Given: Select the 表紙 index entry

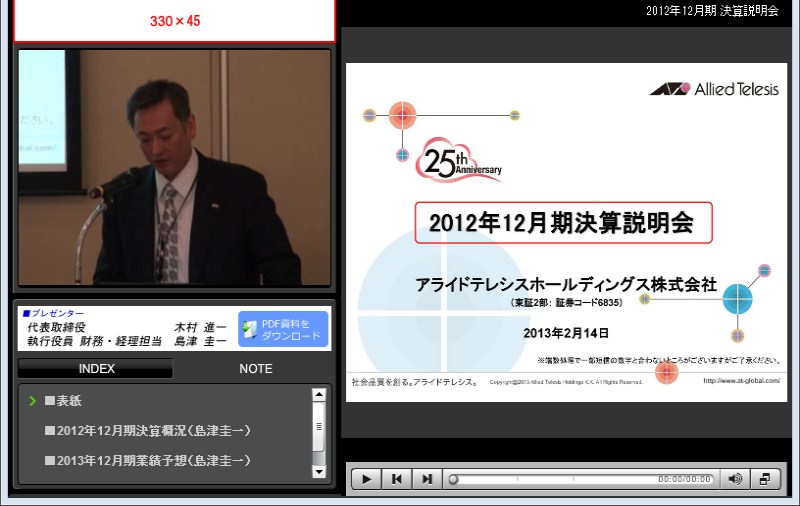Looking at the screenshot, I should (x=63, y=401).
